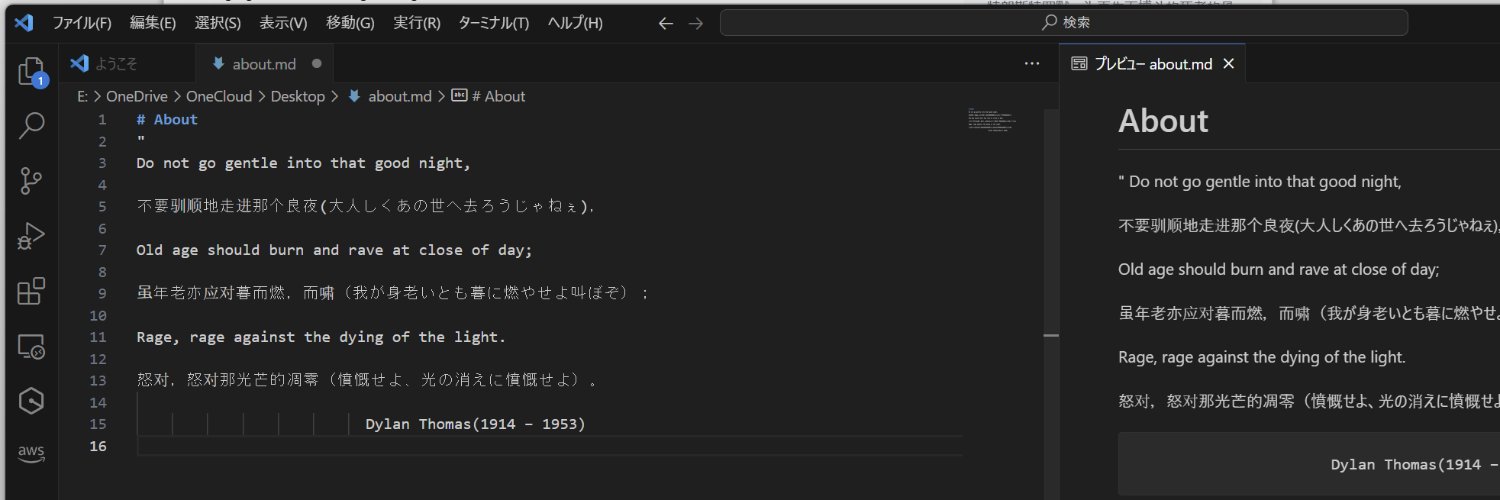Screen dimensions: 1500x500
Task: Open the 編集(E) menu
Action: click(x=153, y=22)
